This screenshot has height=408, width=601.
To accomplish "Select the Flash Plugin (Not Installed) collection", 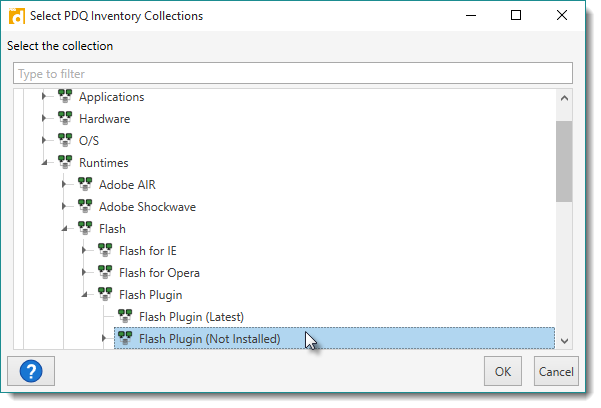I will coord(210,339).
